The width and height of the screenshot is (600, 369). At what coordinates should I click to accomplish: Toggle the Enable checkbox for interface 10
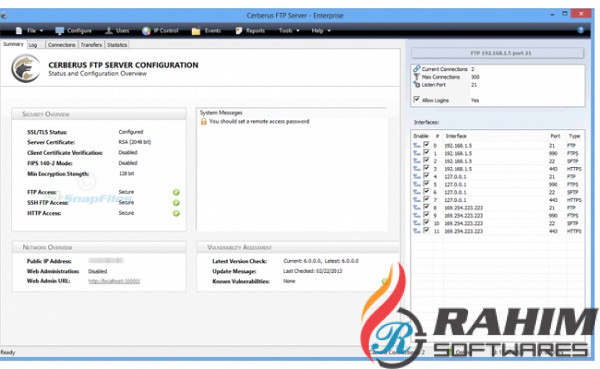(x=426, y=222)
